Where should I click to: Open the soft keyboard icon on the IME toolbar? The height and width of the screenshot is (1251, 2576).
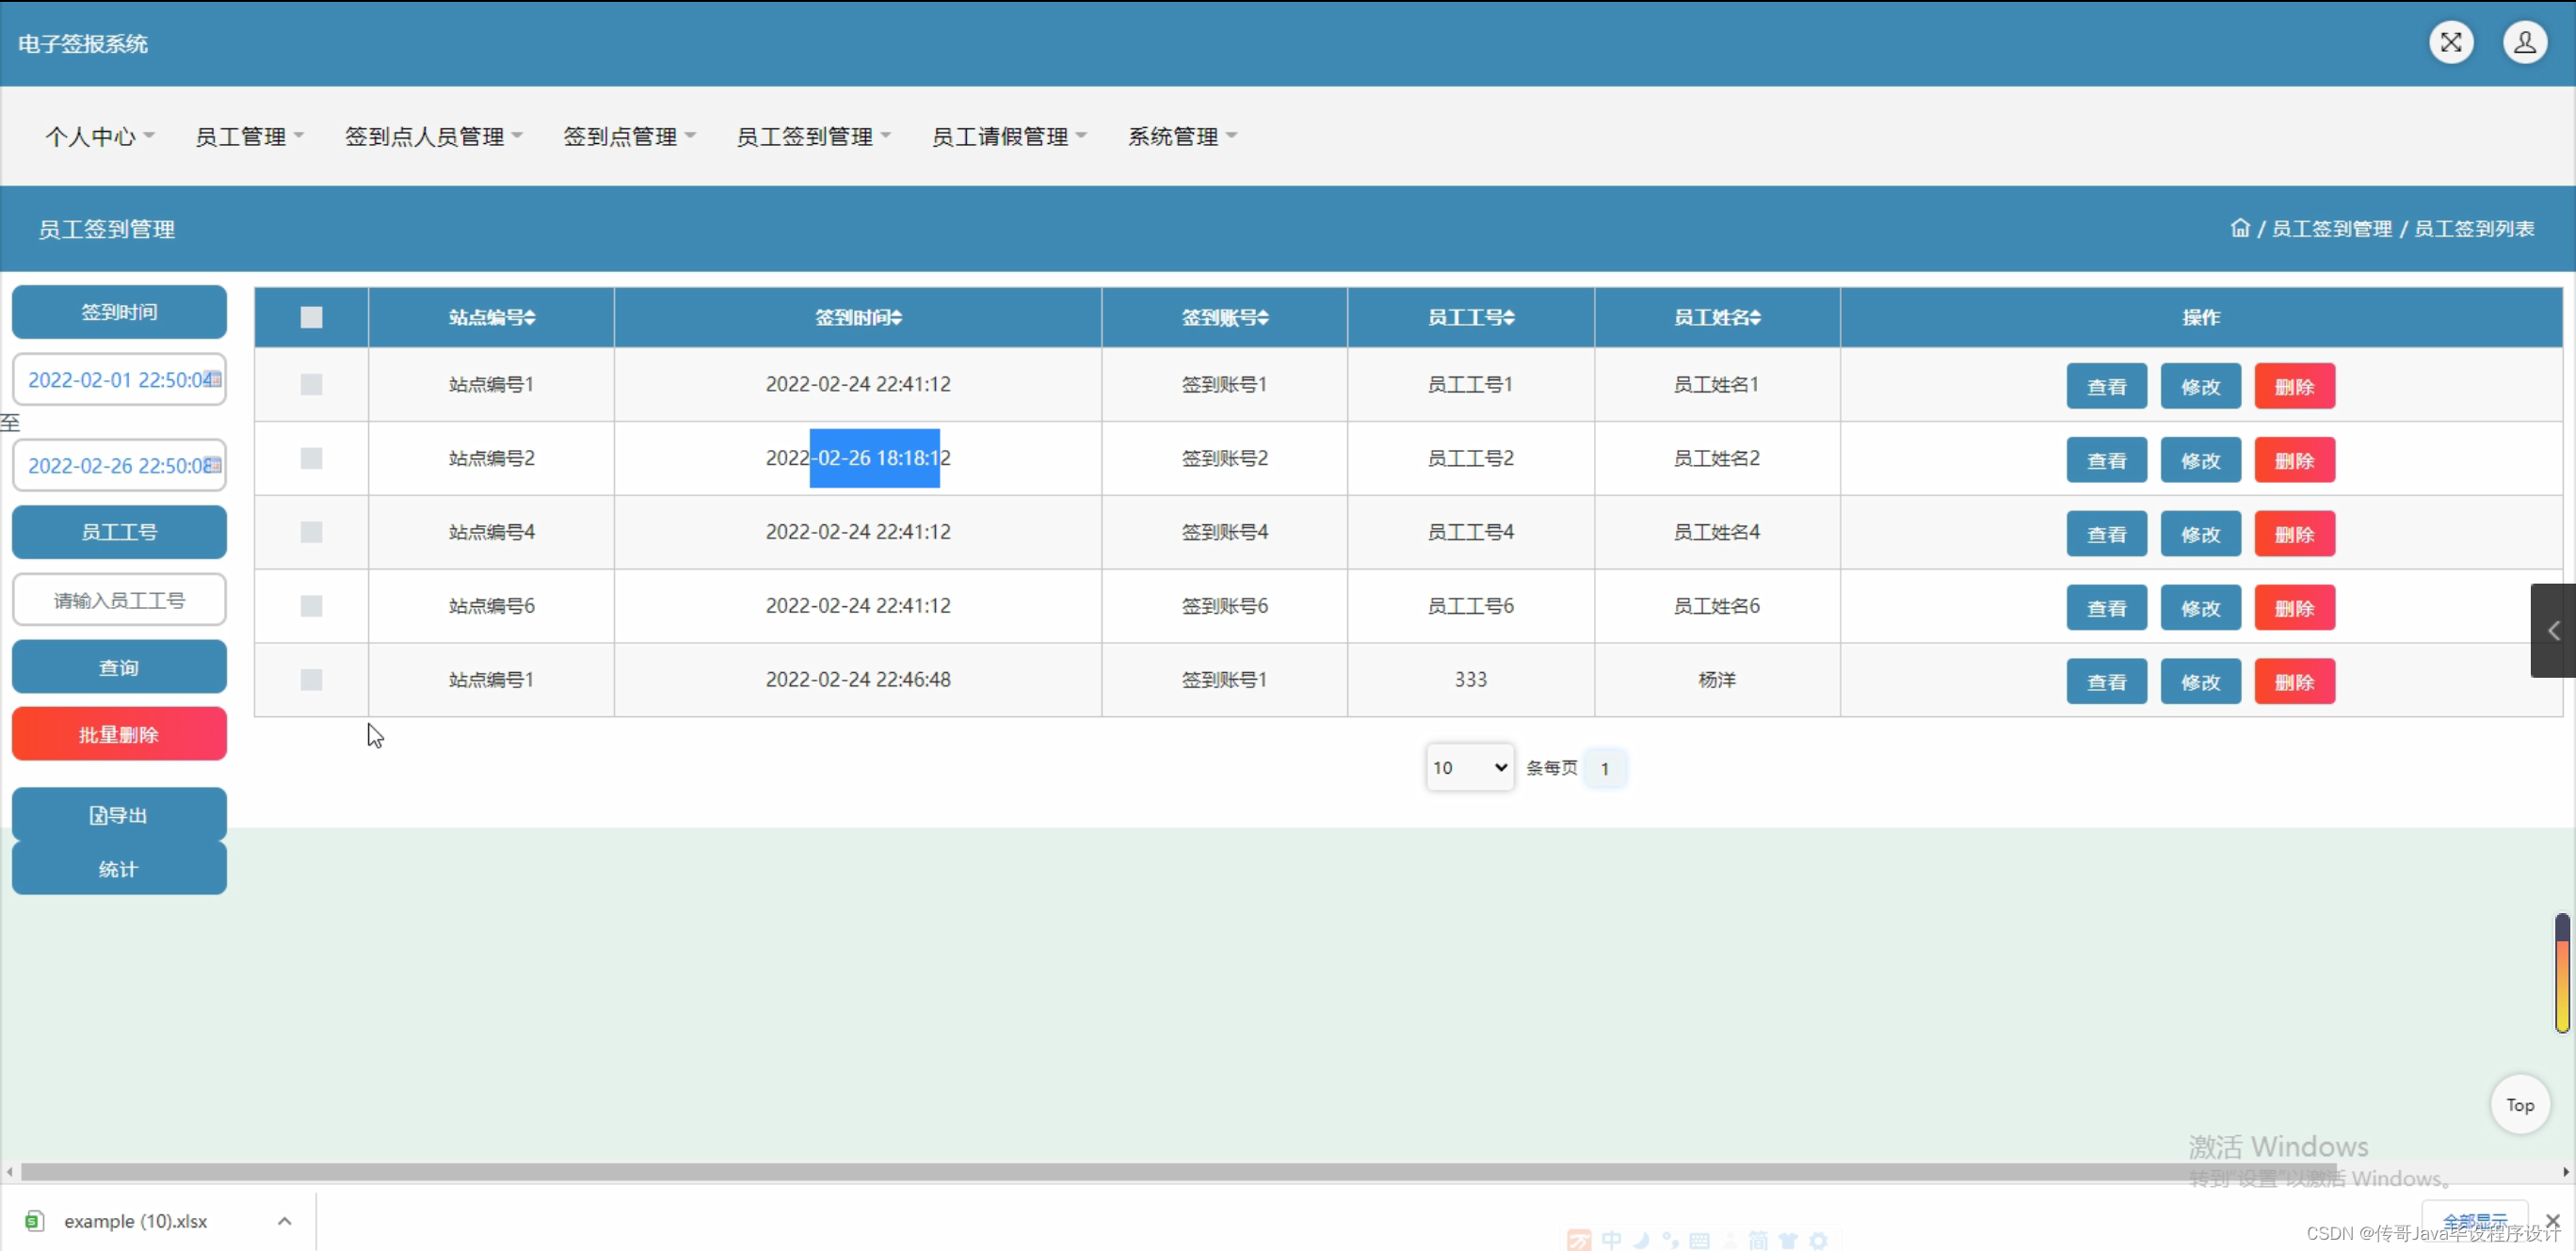(1700, 1240)
